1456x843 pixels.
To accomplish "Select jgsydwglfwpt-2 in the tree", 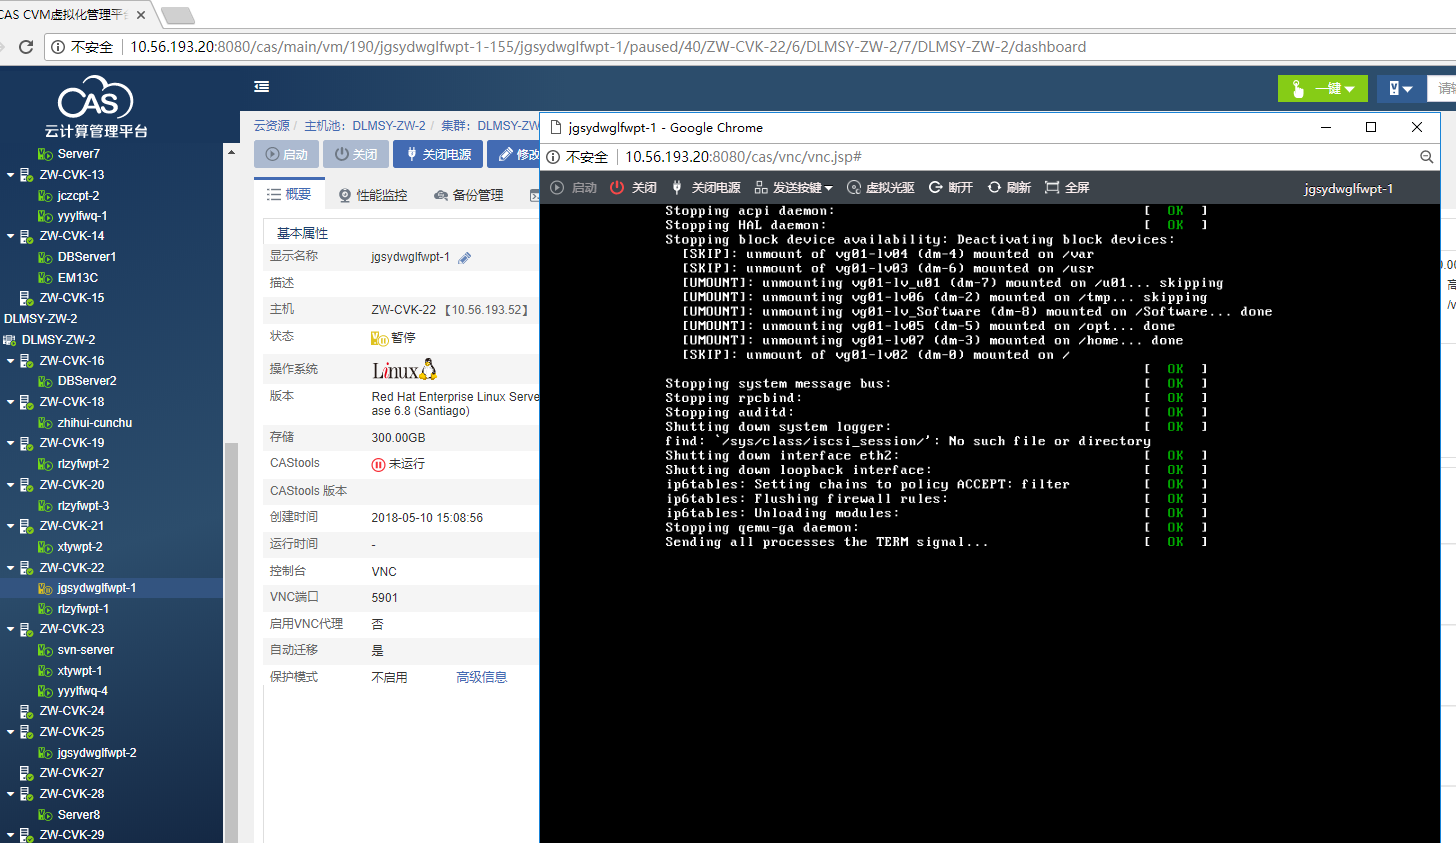I will coord(97,753).
